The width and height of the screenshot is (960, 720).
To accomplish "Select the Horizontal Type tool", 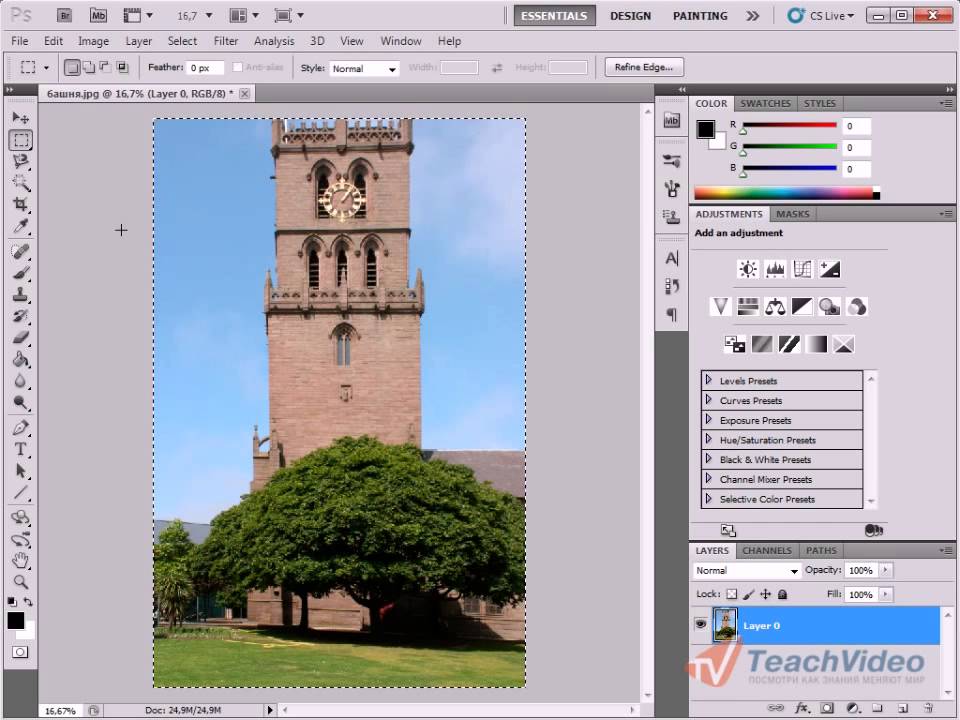I will (20, 449).
